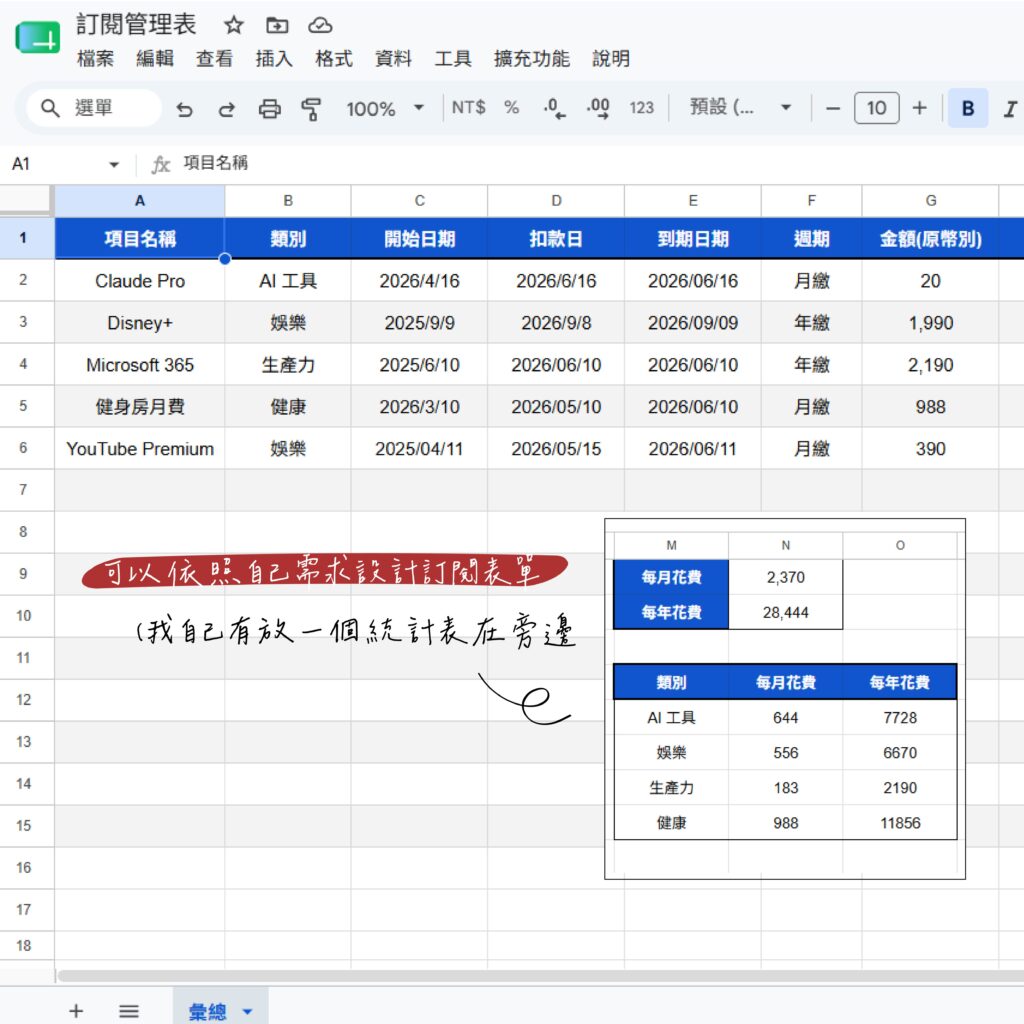
Task: Open the 資料 menu
Action: tap(393, 59)
